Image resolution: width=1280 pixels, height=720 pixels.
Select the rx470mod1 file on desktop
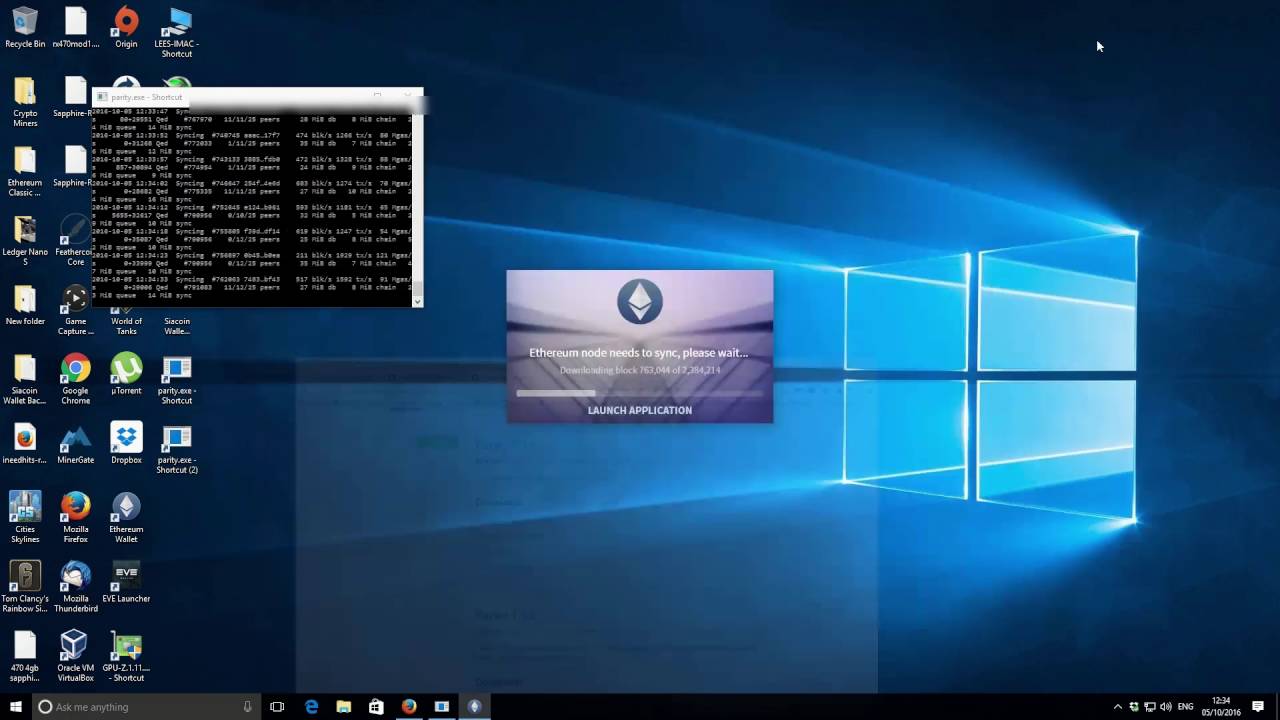(76, 27)
